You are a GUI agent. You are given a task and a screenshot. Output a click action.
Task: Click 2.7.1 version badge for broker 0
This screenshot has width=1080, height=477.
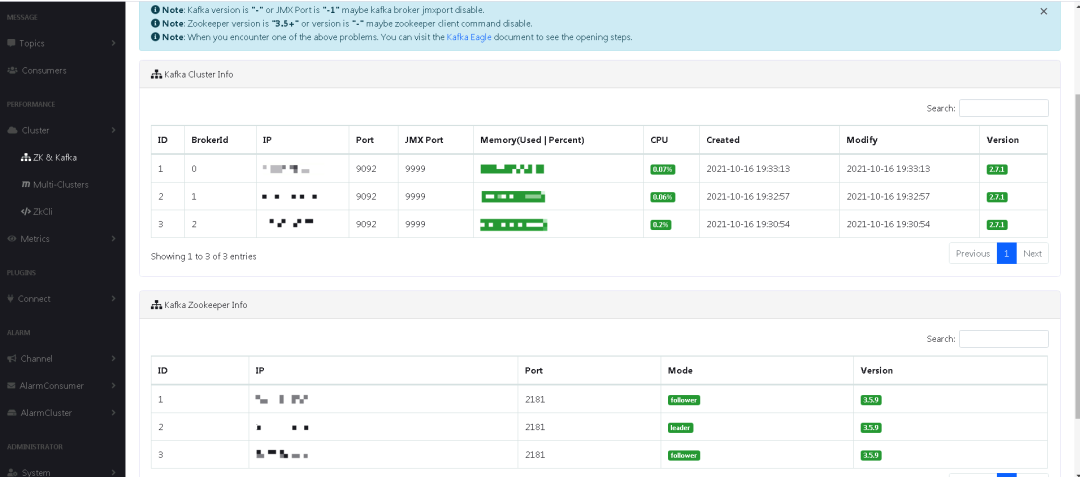point(997,169)
